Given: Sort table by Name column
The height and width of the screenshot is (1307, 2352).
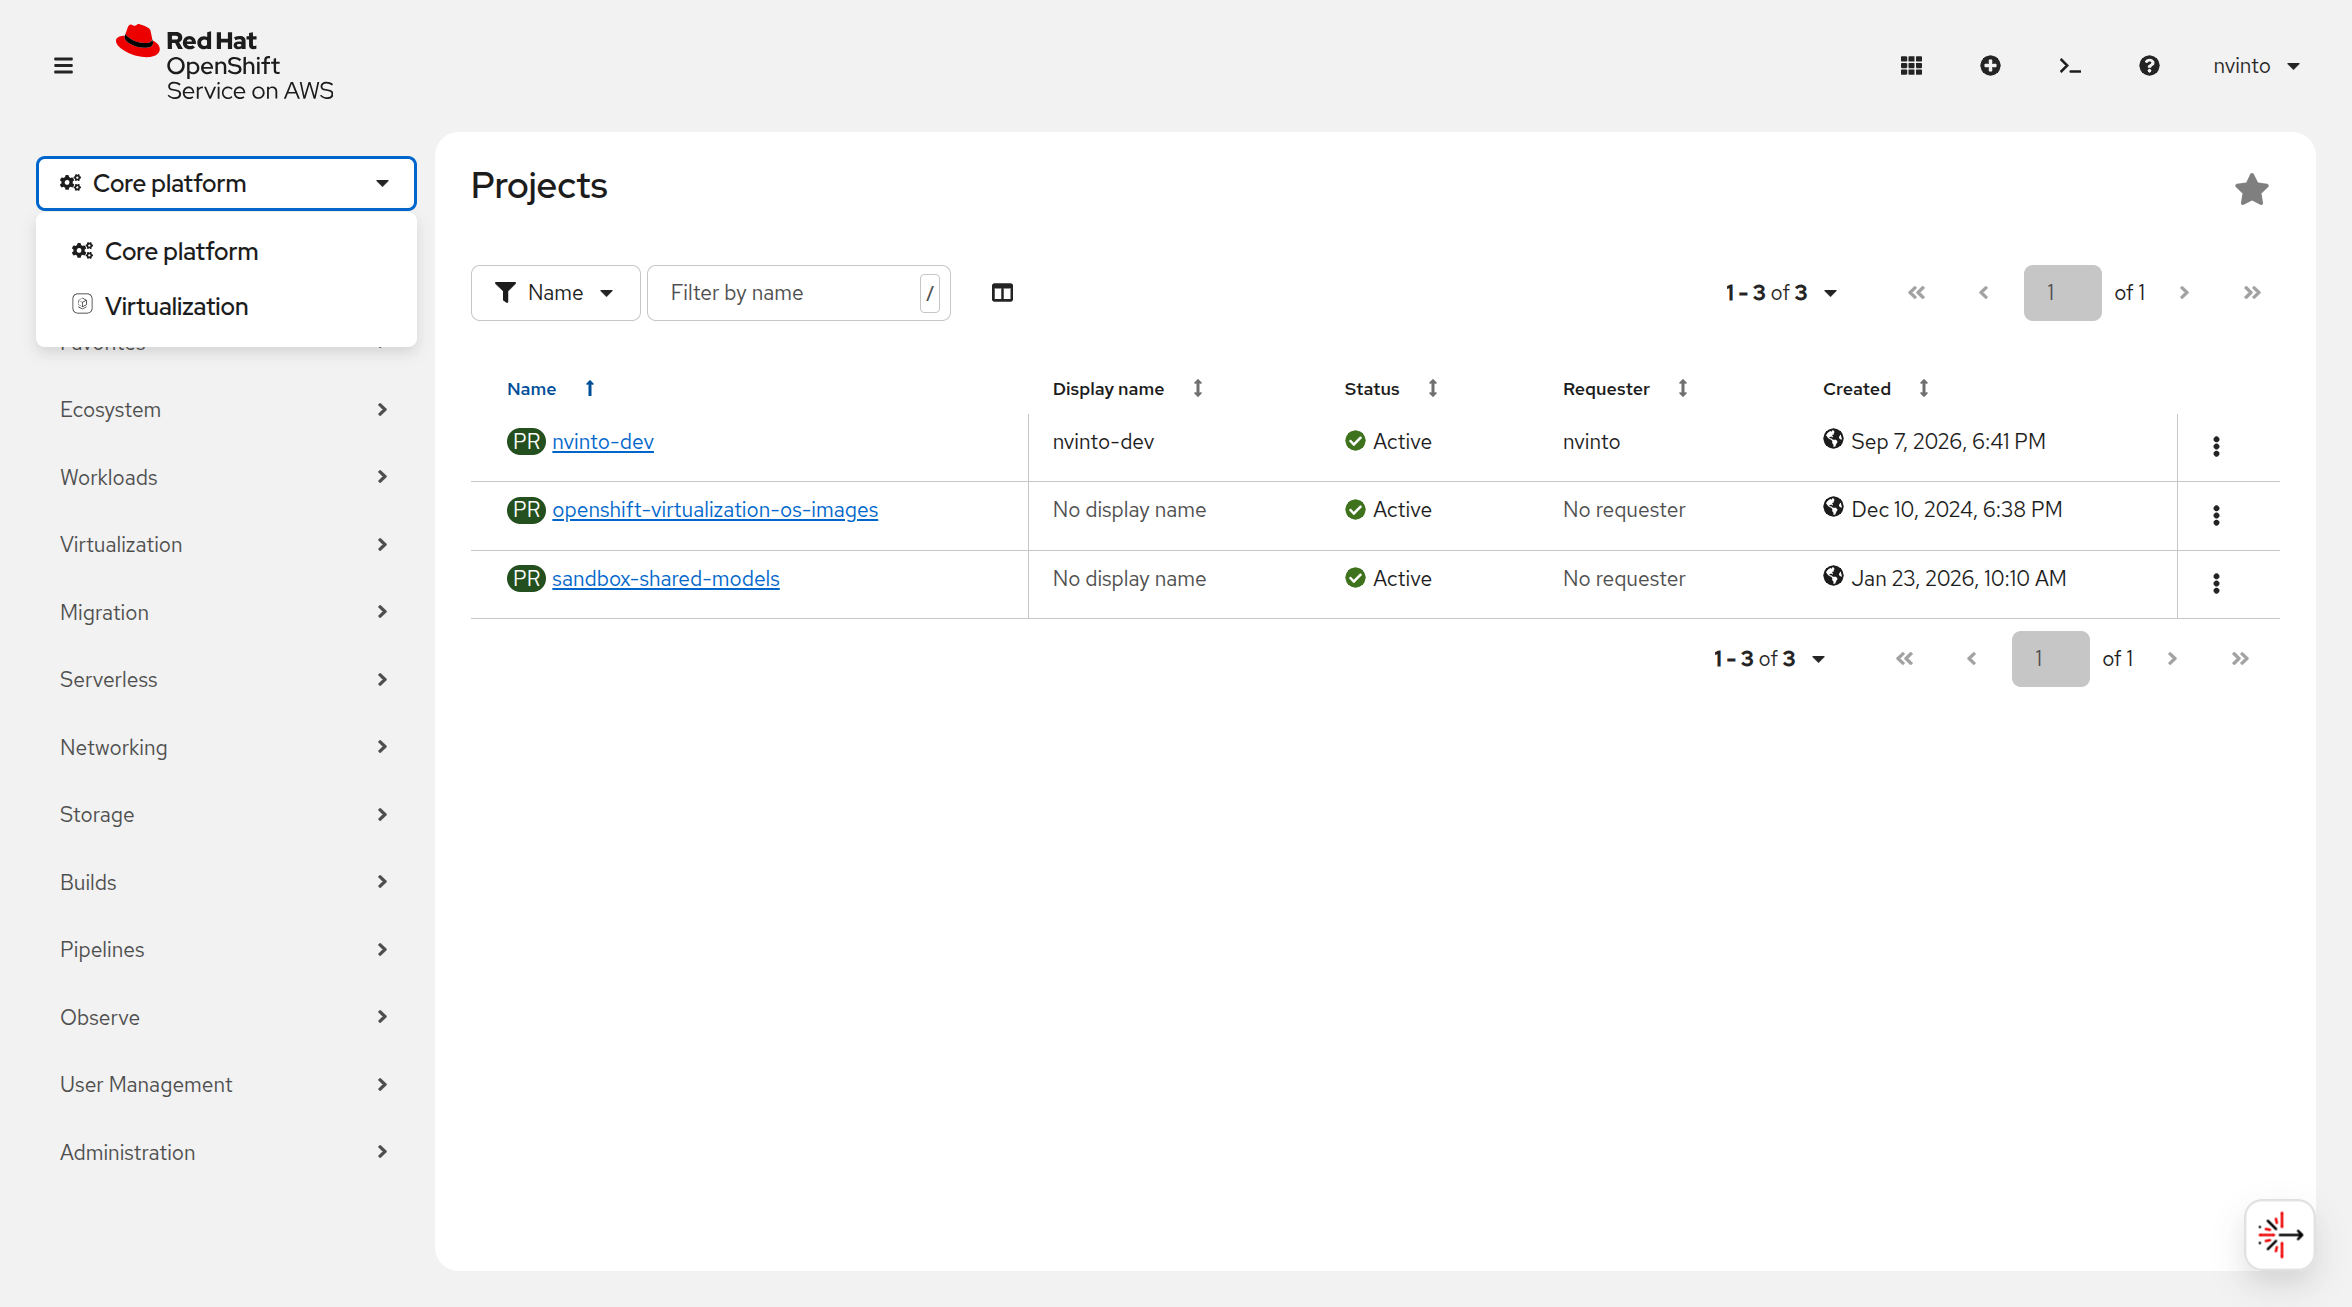Looking at the screenshot, I should pyautogui.click(x=551, y=389).
